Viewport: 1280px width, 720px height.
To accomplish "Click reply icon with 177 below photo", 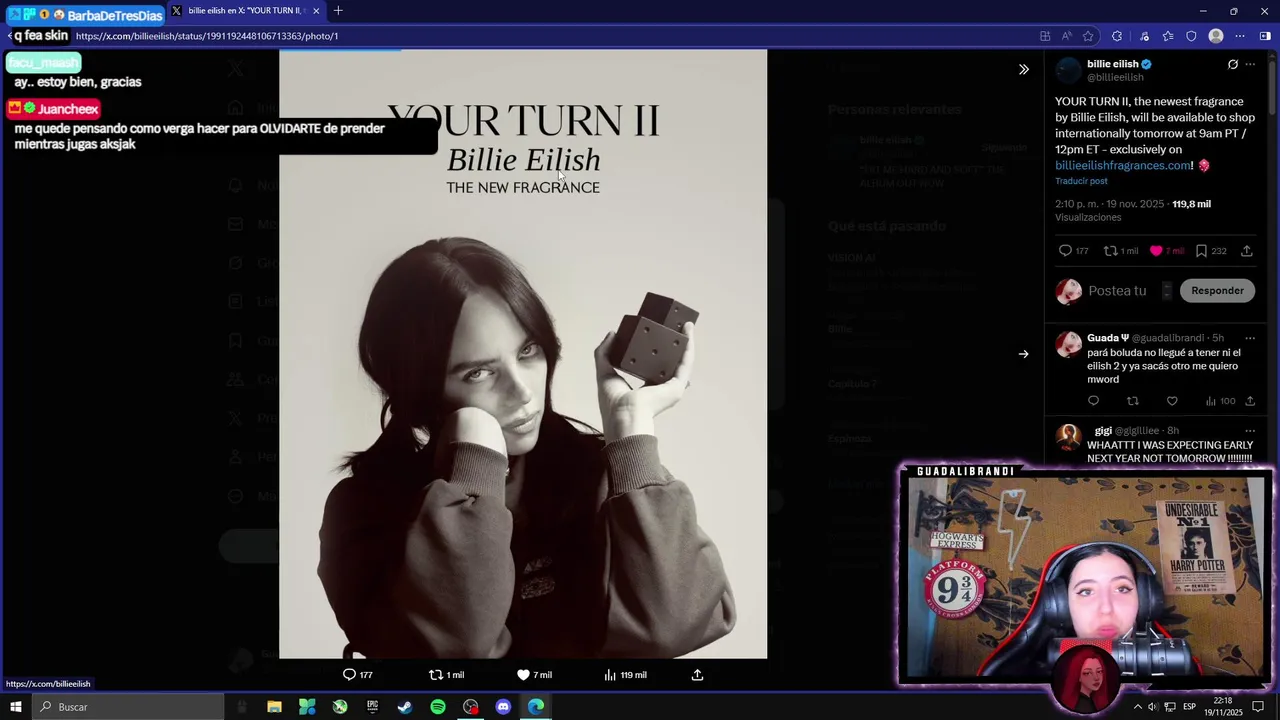I will coord(357,675).
